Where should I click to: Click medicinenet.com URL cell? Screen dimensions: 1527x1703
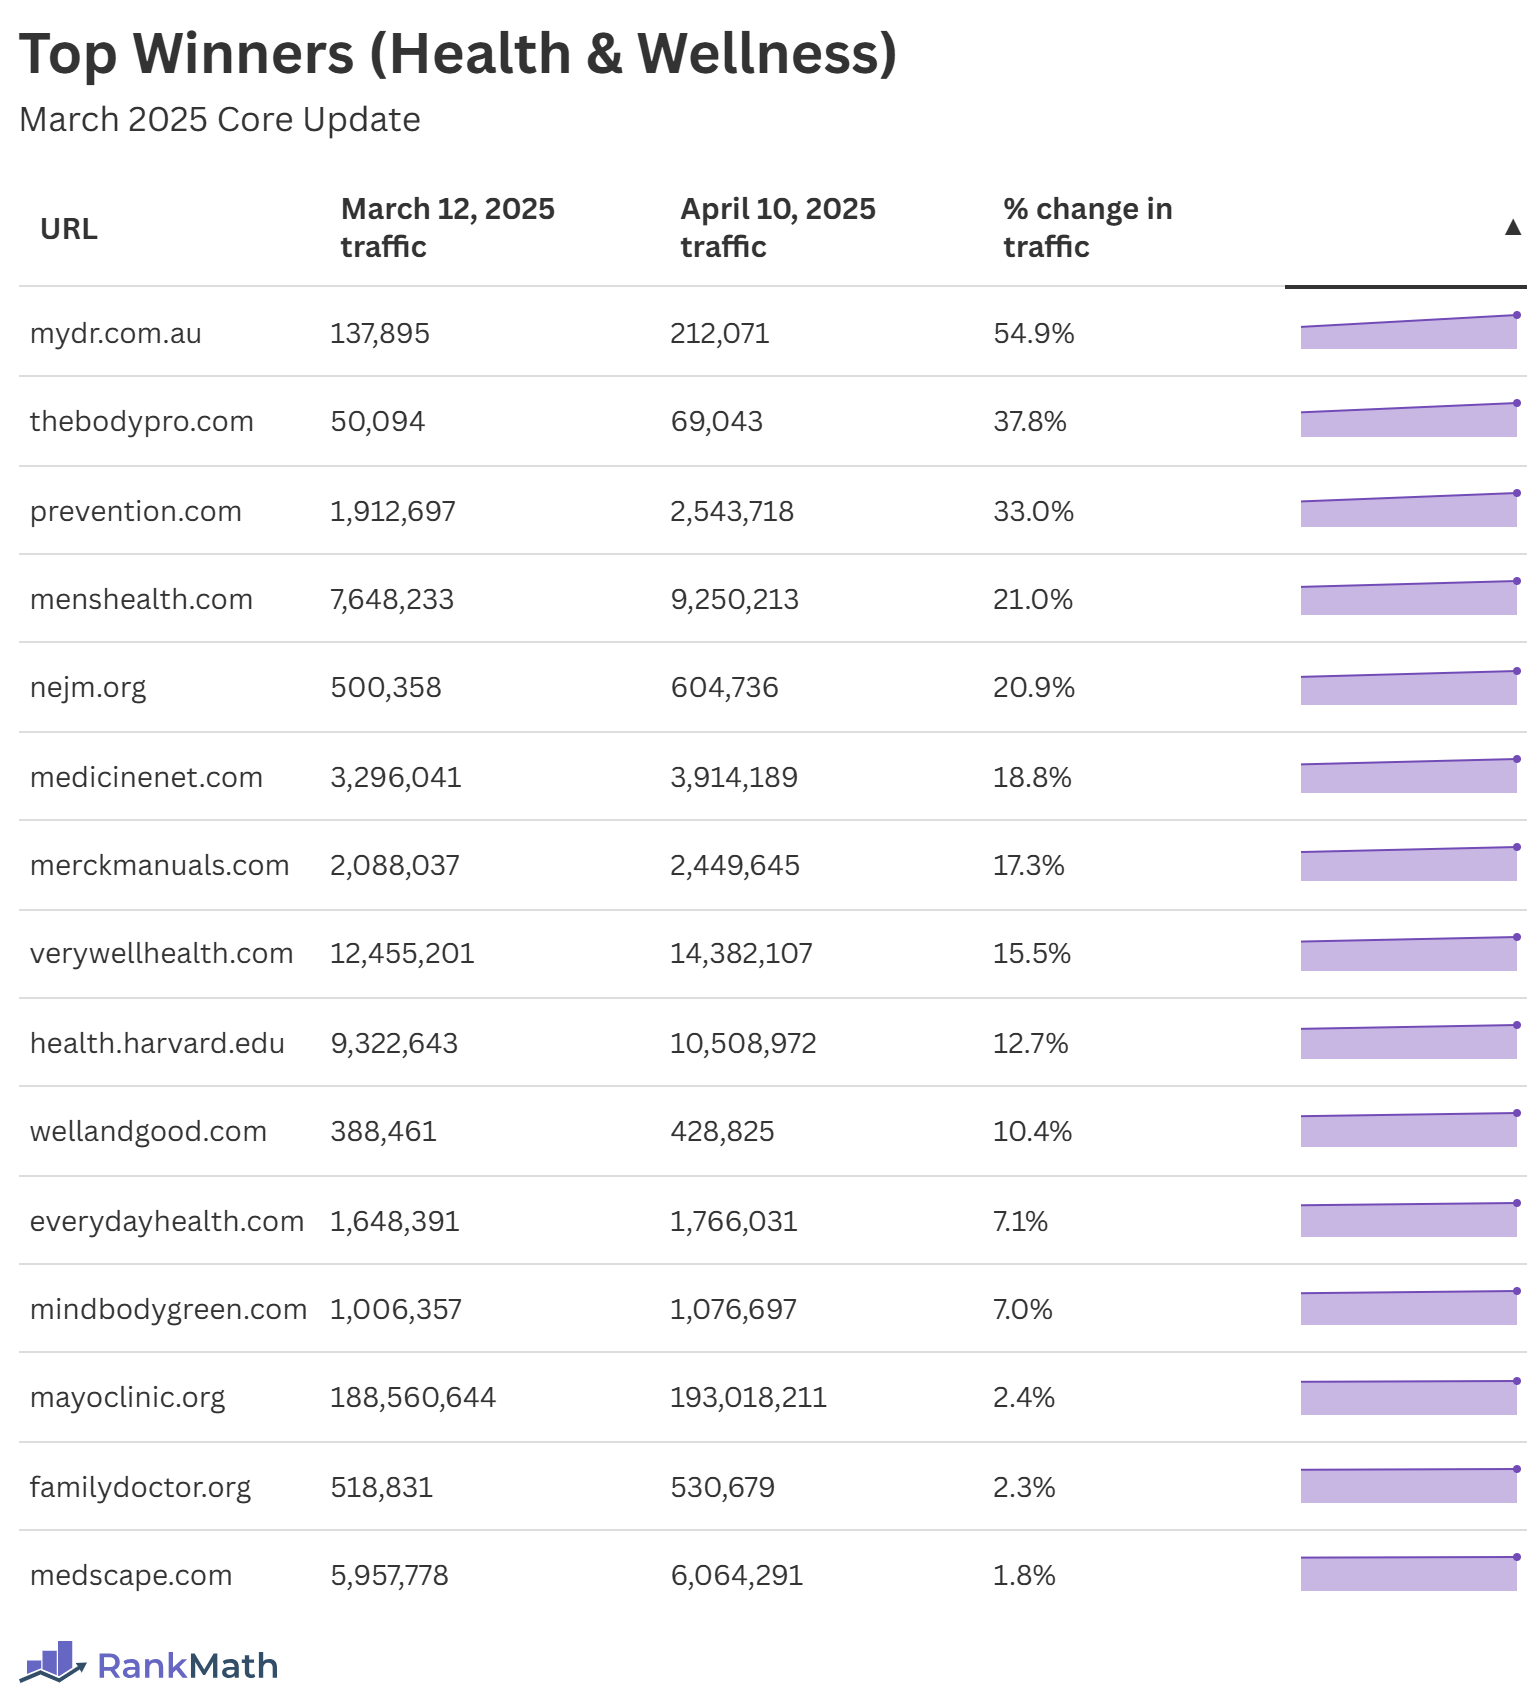[x=146, y=777]
